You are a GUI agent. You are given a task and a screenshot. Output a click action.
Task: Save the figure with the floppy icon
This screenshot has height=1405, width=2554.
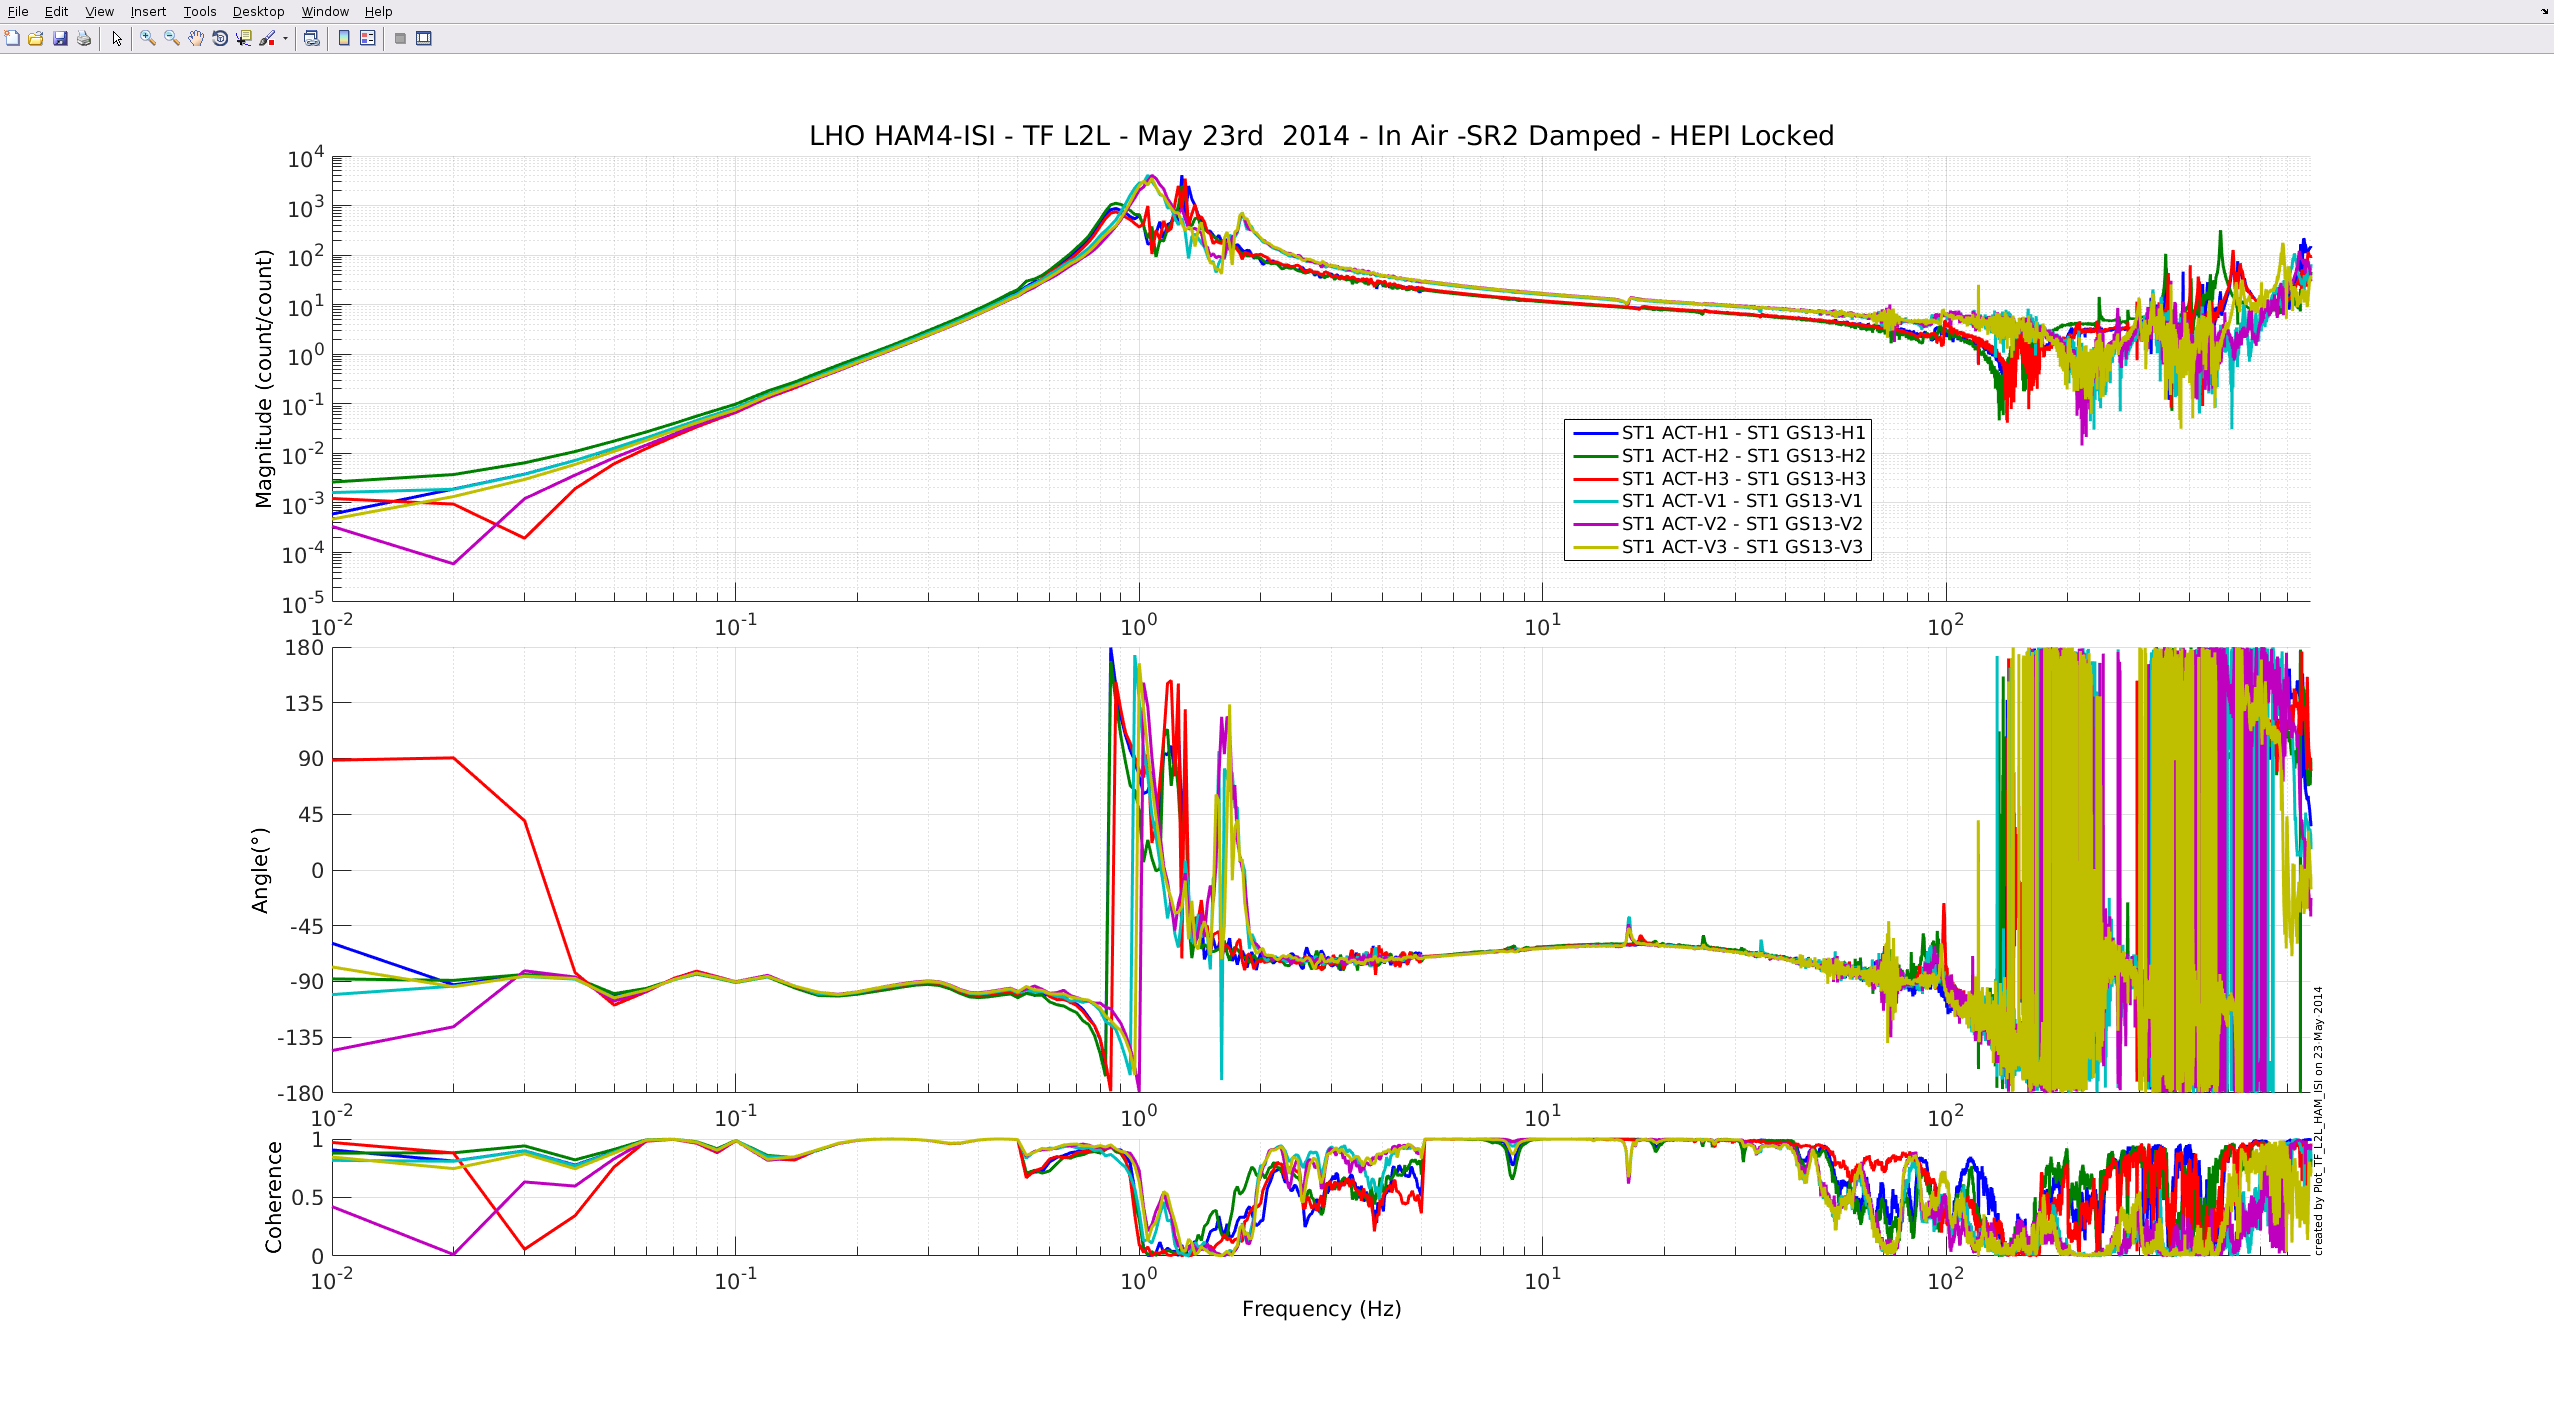coord(60,38)
